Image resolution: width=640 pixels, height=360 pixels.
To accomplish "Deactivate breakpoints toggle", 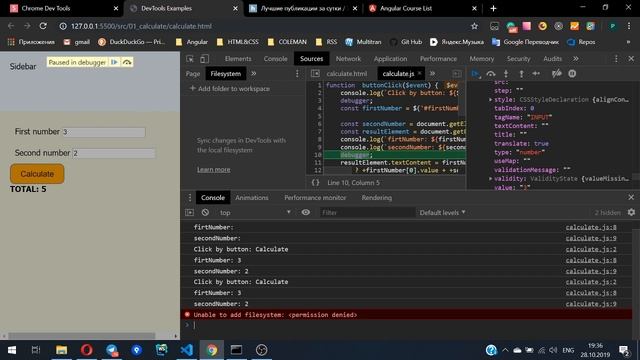I will tap(557, 73).
